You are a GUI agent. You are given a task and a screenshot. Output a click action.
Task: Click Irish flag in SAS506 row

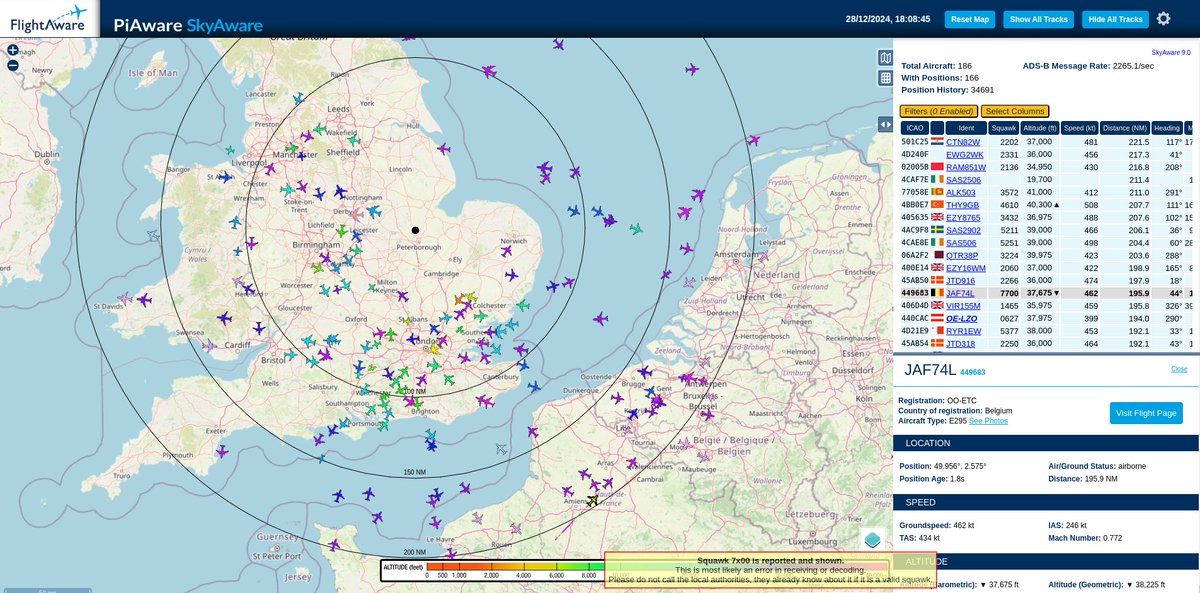tap(937, 243)
